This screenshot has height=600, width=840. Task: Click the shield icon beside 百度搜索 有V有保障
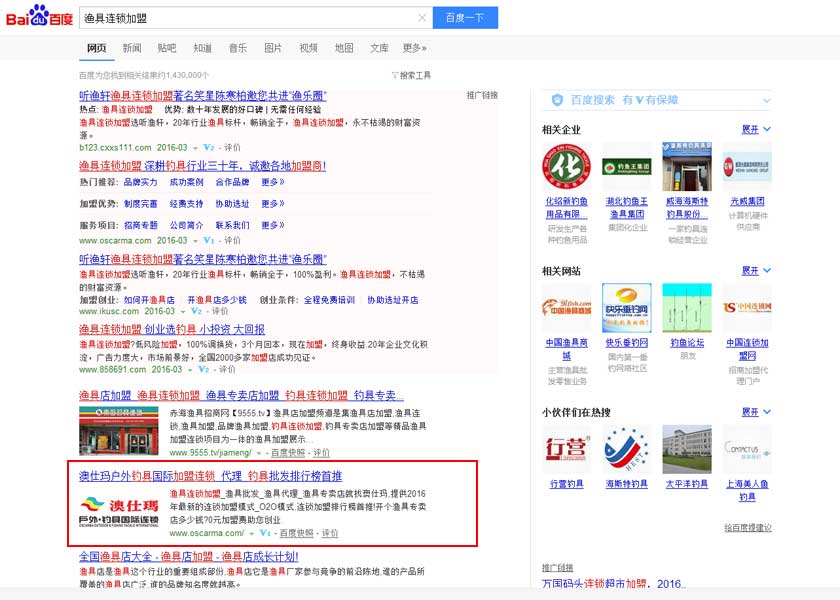pos(557,100)
